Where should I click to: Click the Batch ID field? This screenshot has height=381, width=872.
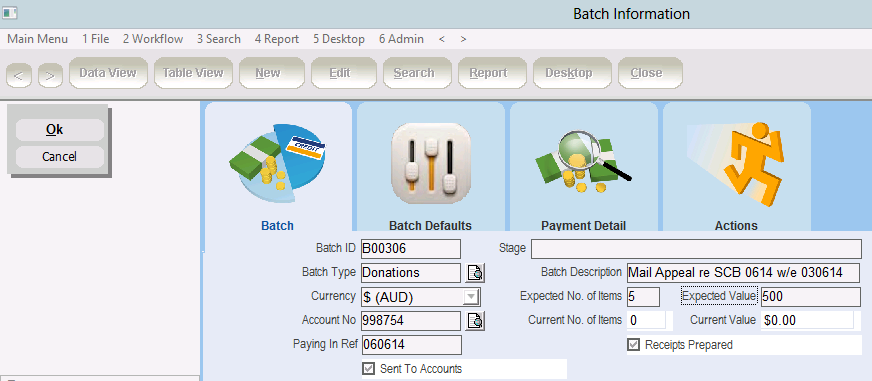tap(411, 249)
